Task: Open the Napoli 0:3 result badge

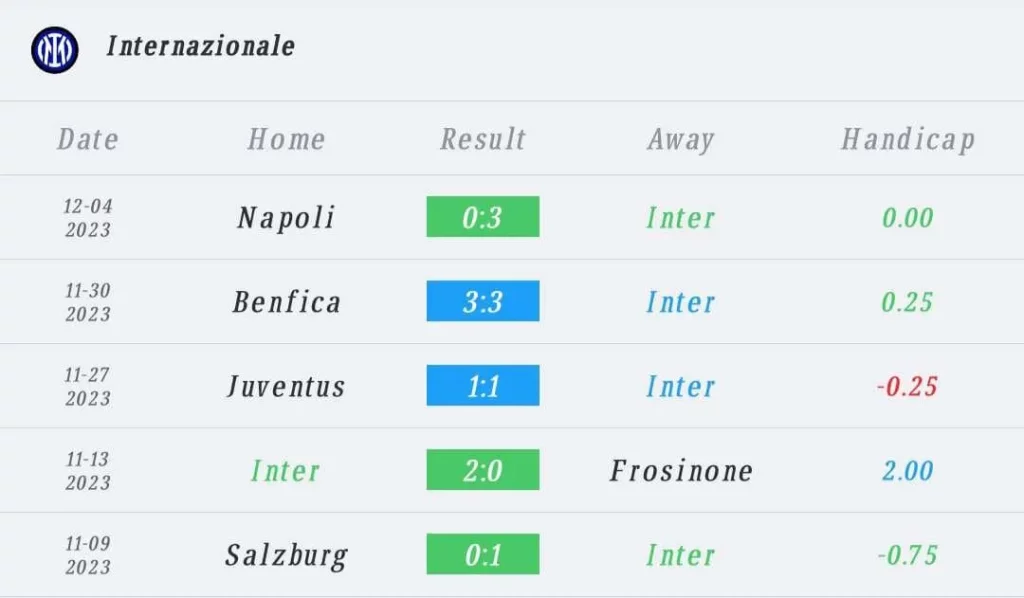Action: [483, 217]
